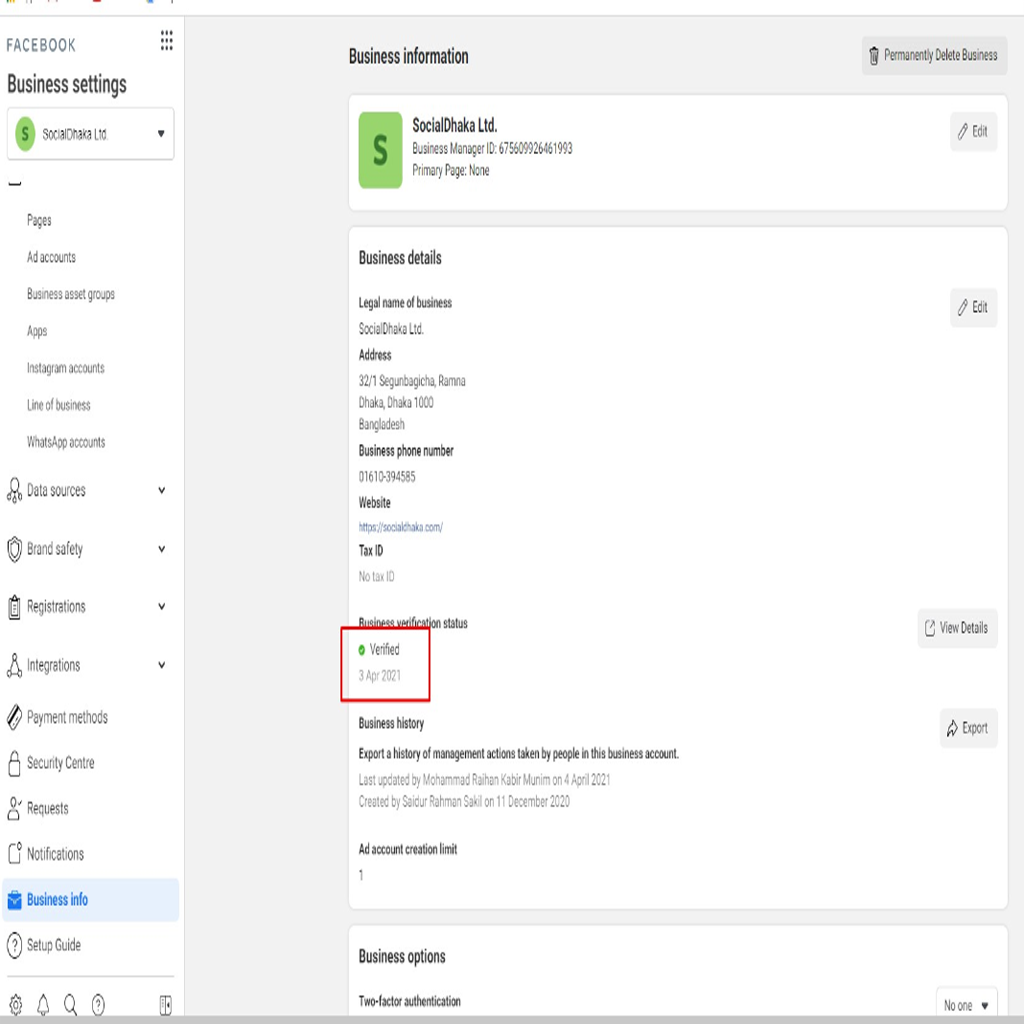This screenshot has height=1024, width=1024.
Task: Click the Requests person icon
Action: pos(14,808)
